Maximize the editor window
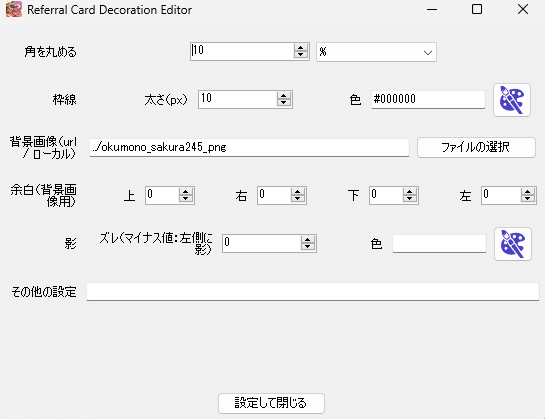Viewport: 545px width, 419px height. 477,9
